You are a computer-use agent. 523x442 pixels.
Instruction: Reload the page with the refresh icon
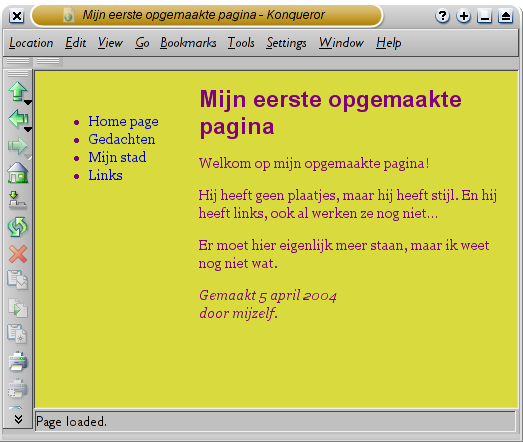tap(17, 227)
